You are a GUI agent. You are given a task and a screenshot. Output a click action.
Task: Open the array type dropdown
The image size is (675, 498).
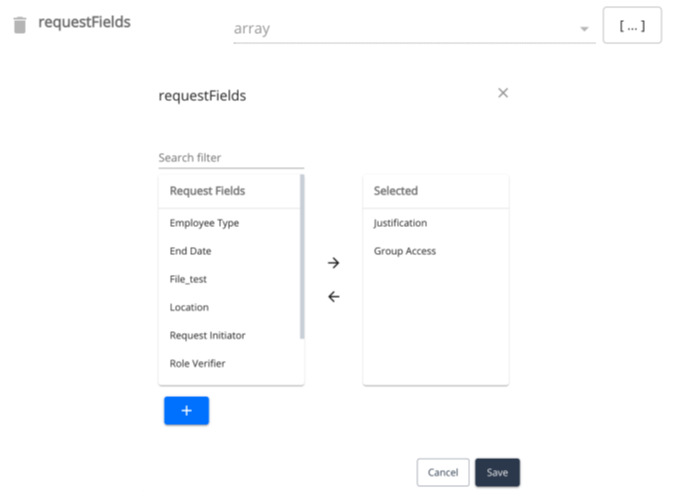coord(583,29)
